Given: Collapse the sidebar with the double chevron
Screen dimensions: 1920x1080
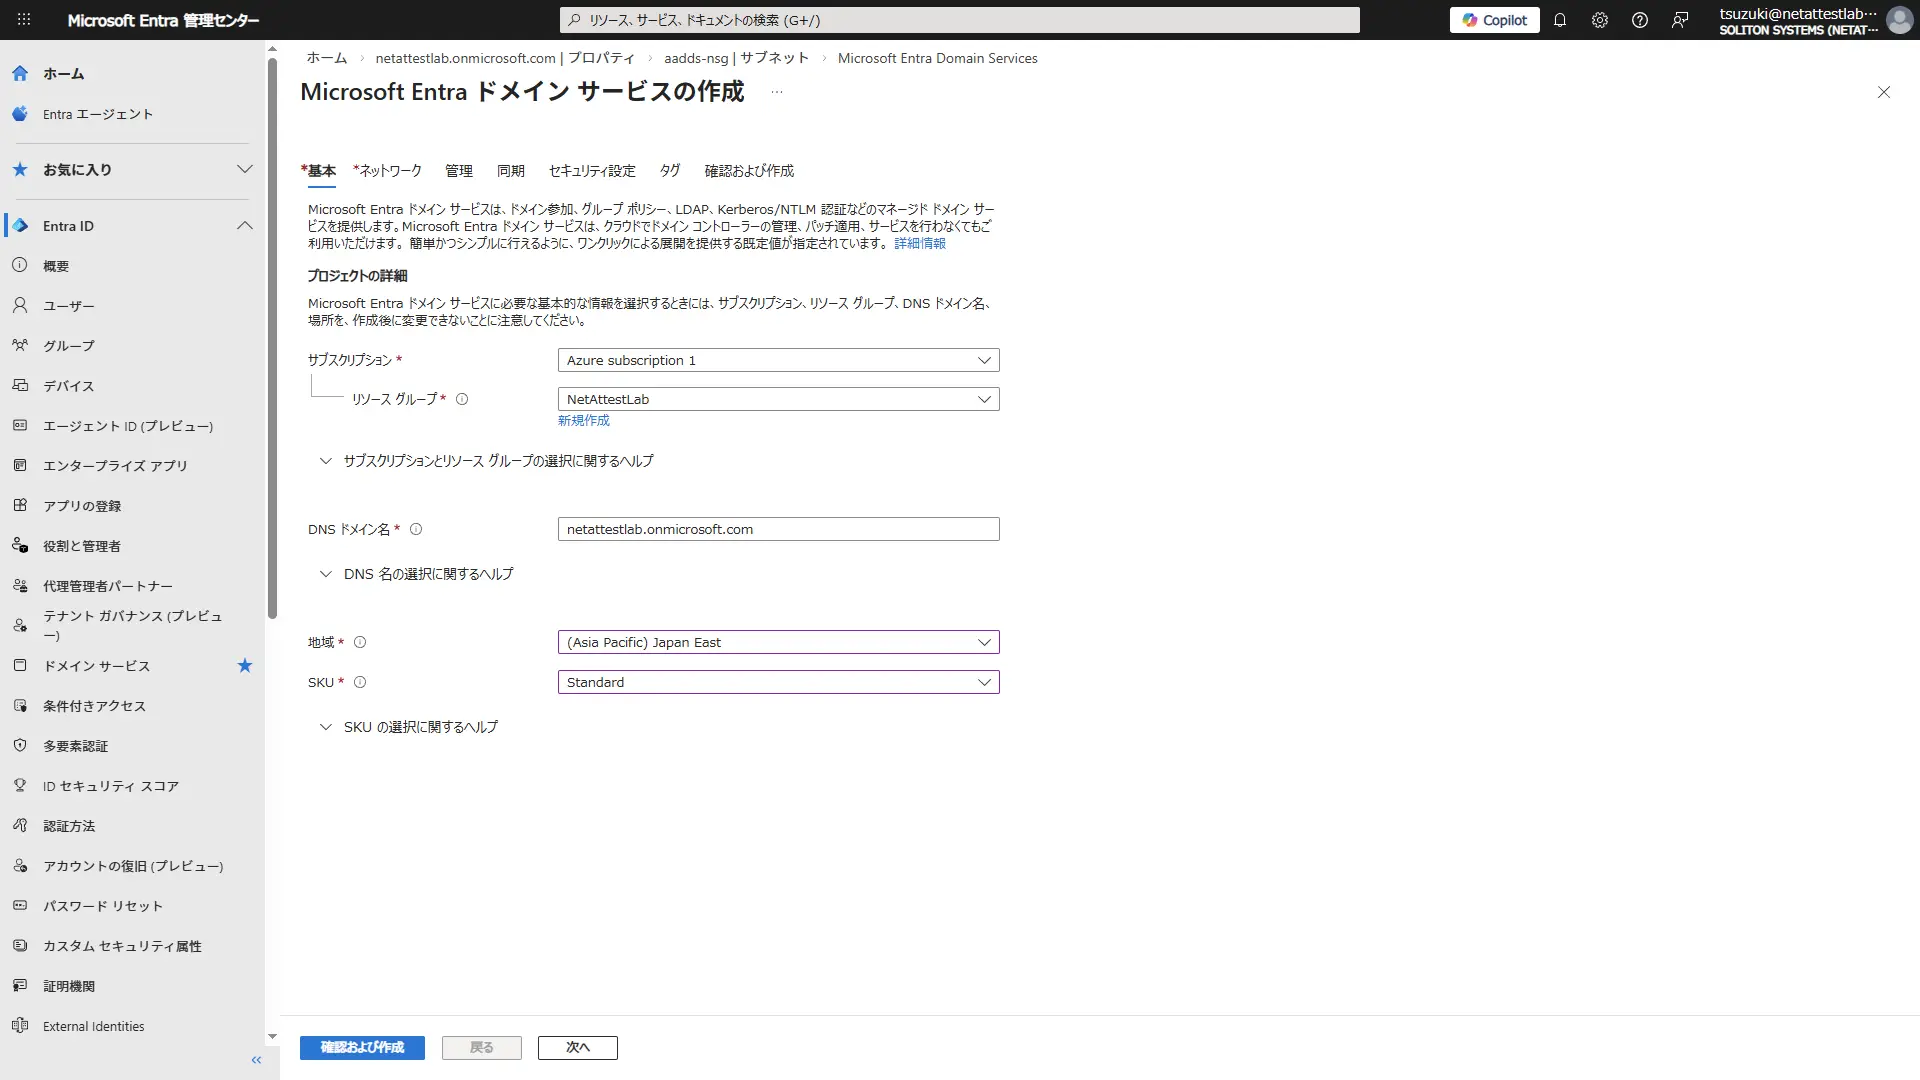Looking at the screenshot, I should 256,1060.
